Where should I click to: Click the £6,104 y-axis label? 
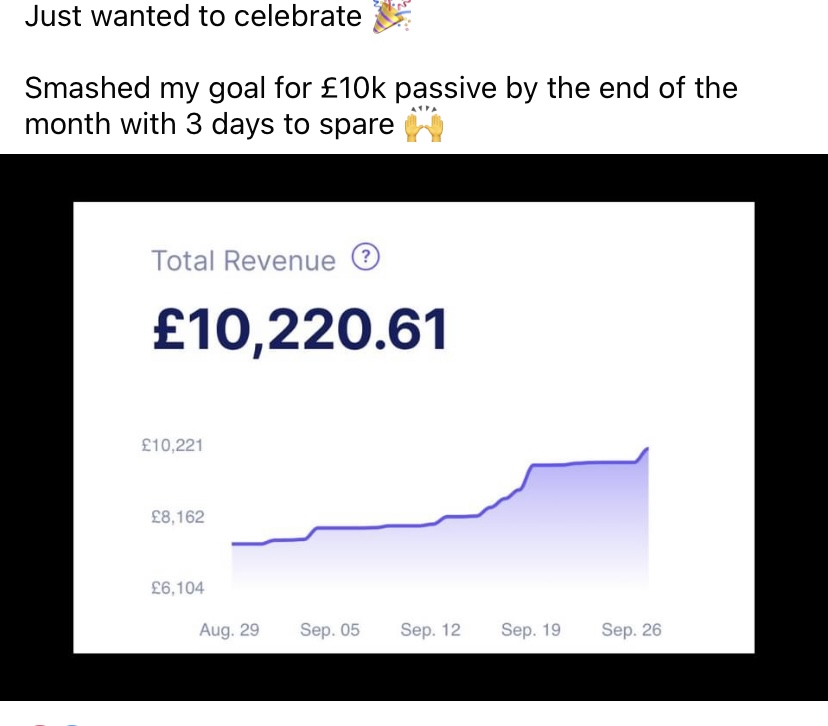click(x=177, y=588)
